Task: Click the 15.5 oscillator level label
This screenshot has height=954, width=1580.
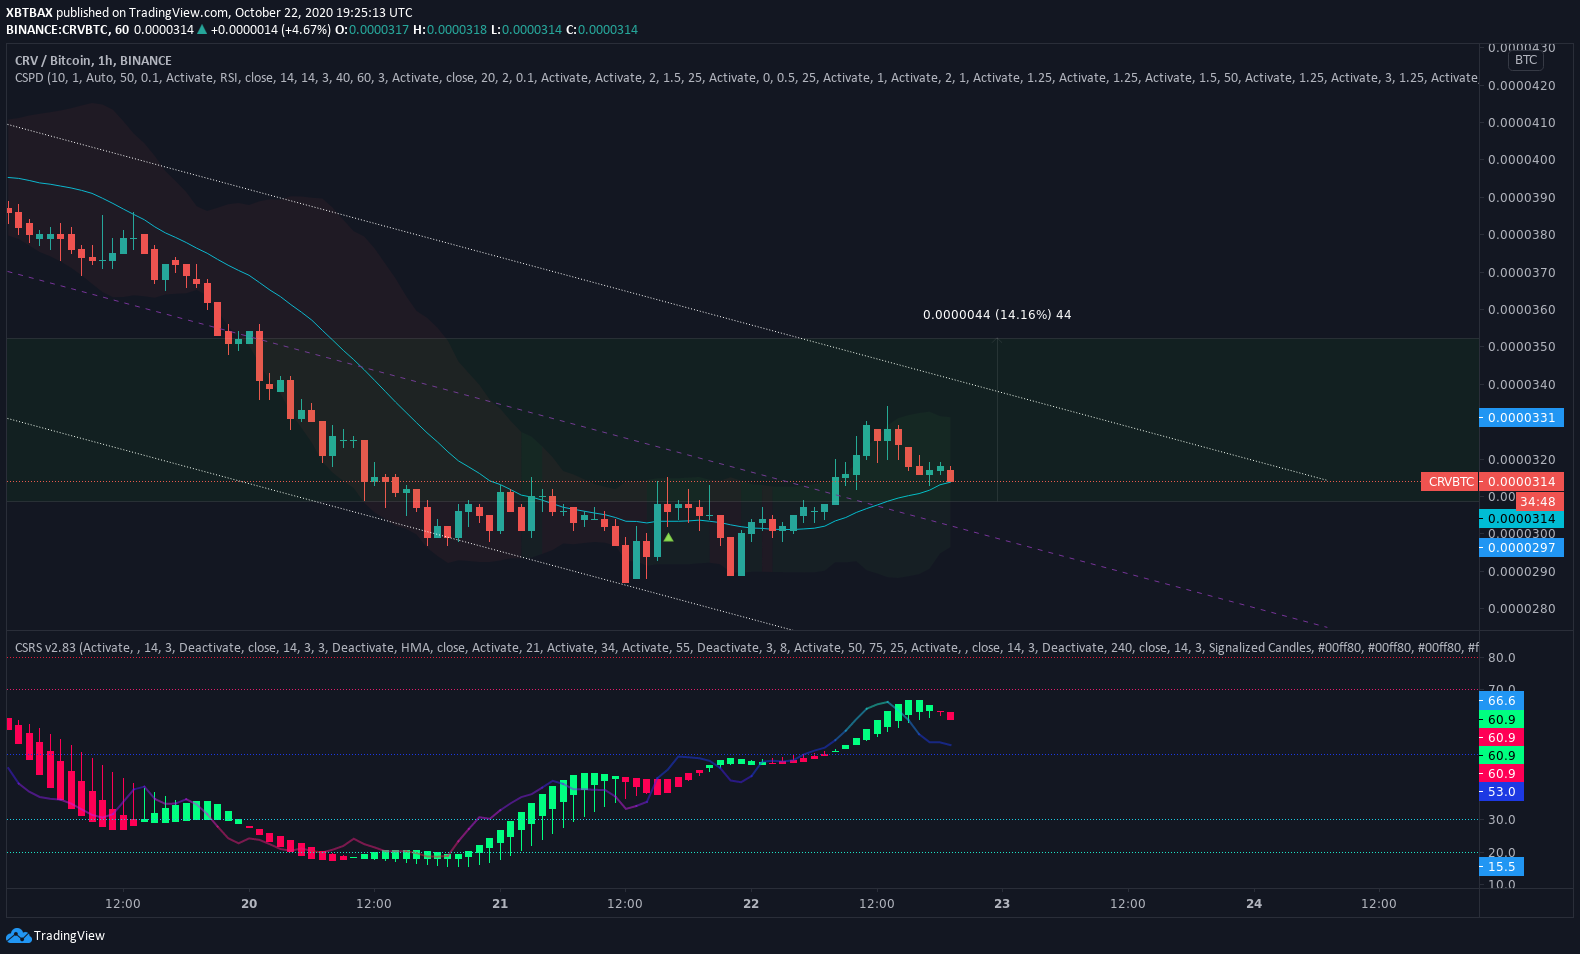Action: (1501, 867)
